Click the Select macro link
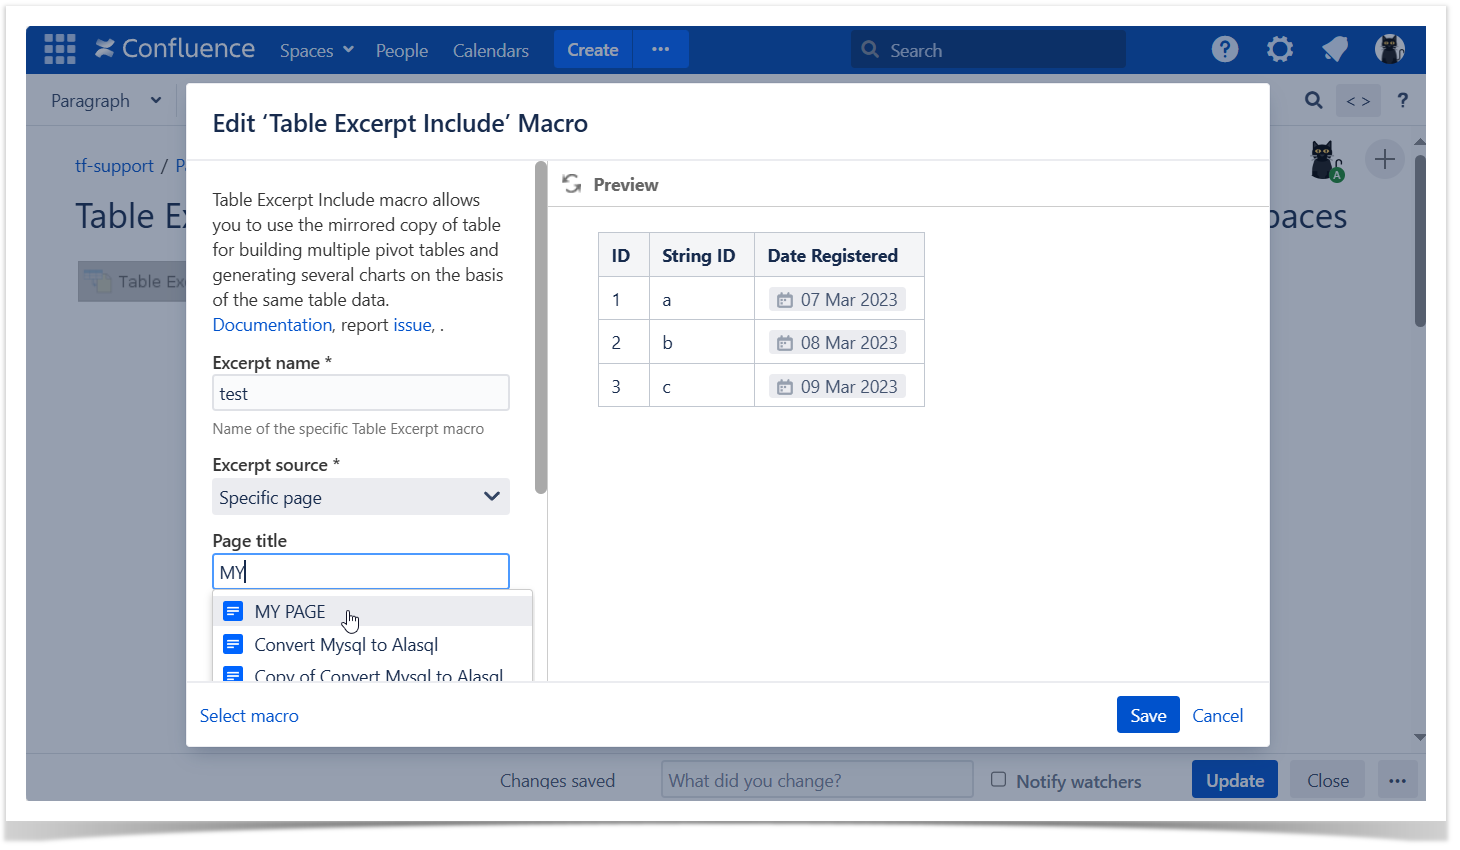This screenshot has height=850, width=1460. point(249,715)
